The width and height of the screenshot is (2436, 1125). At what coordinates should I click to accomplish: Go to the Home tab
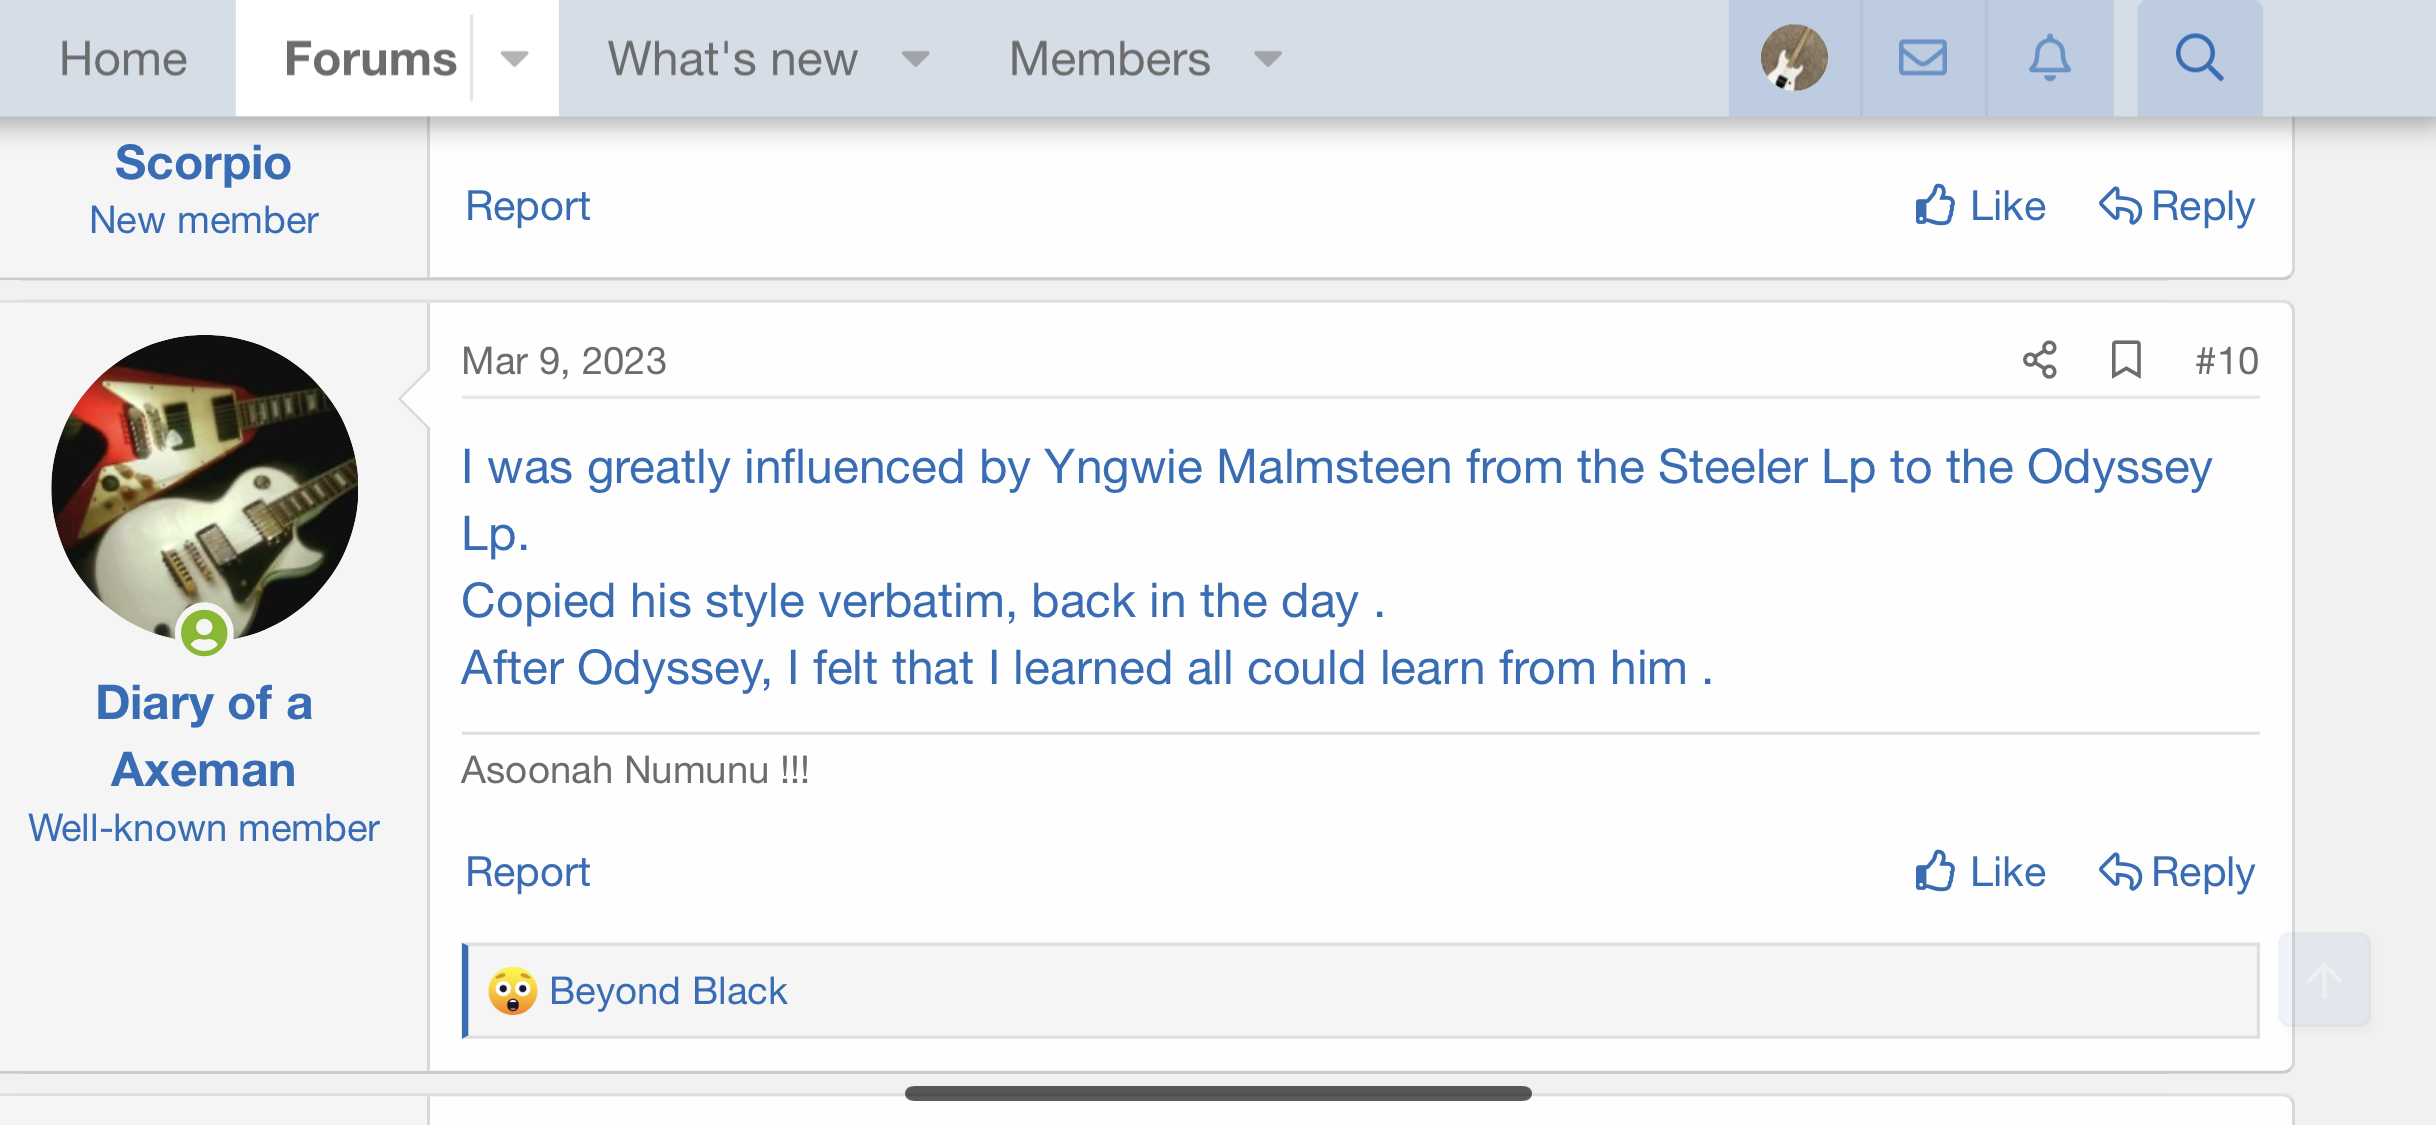point(123,59)
